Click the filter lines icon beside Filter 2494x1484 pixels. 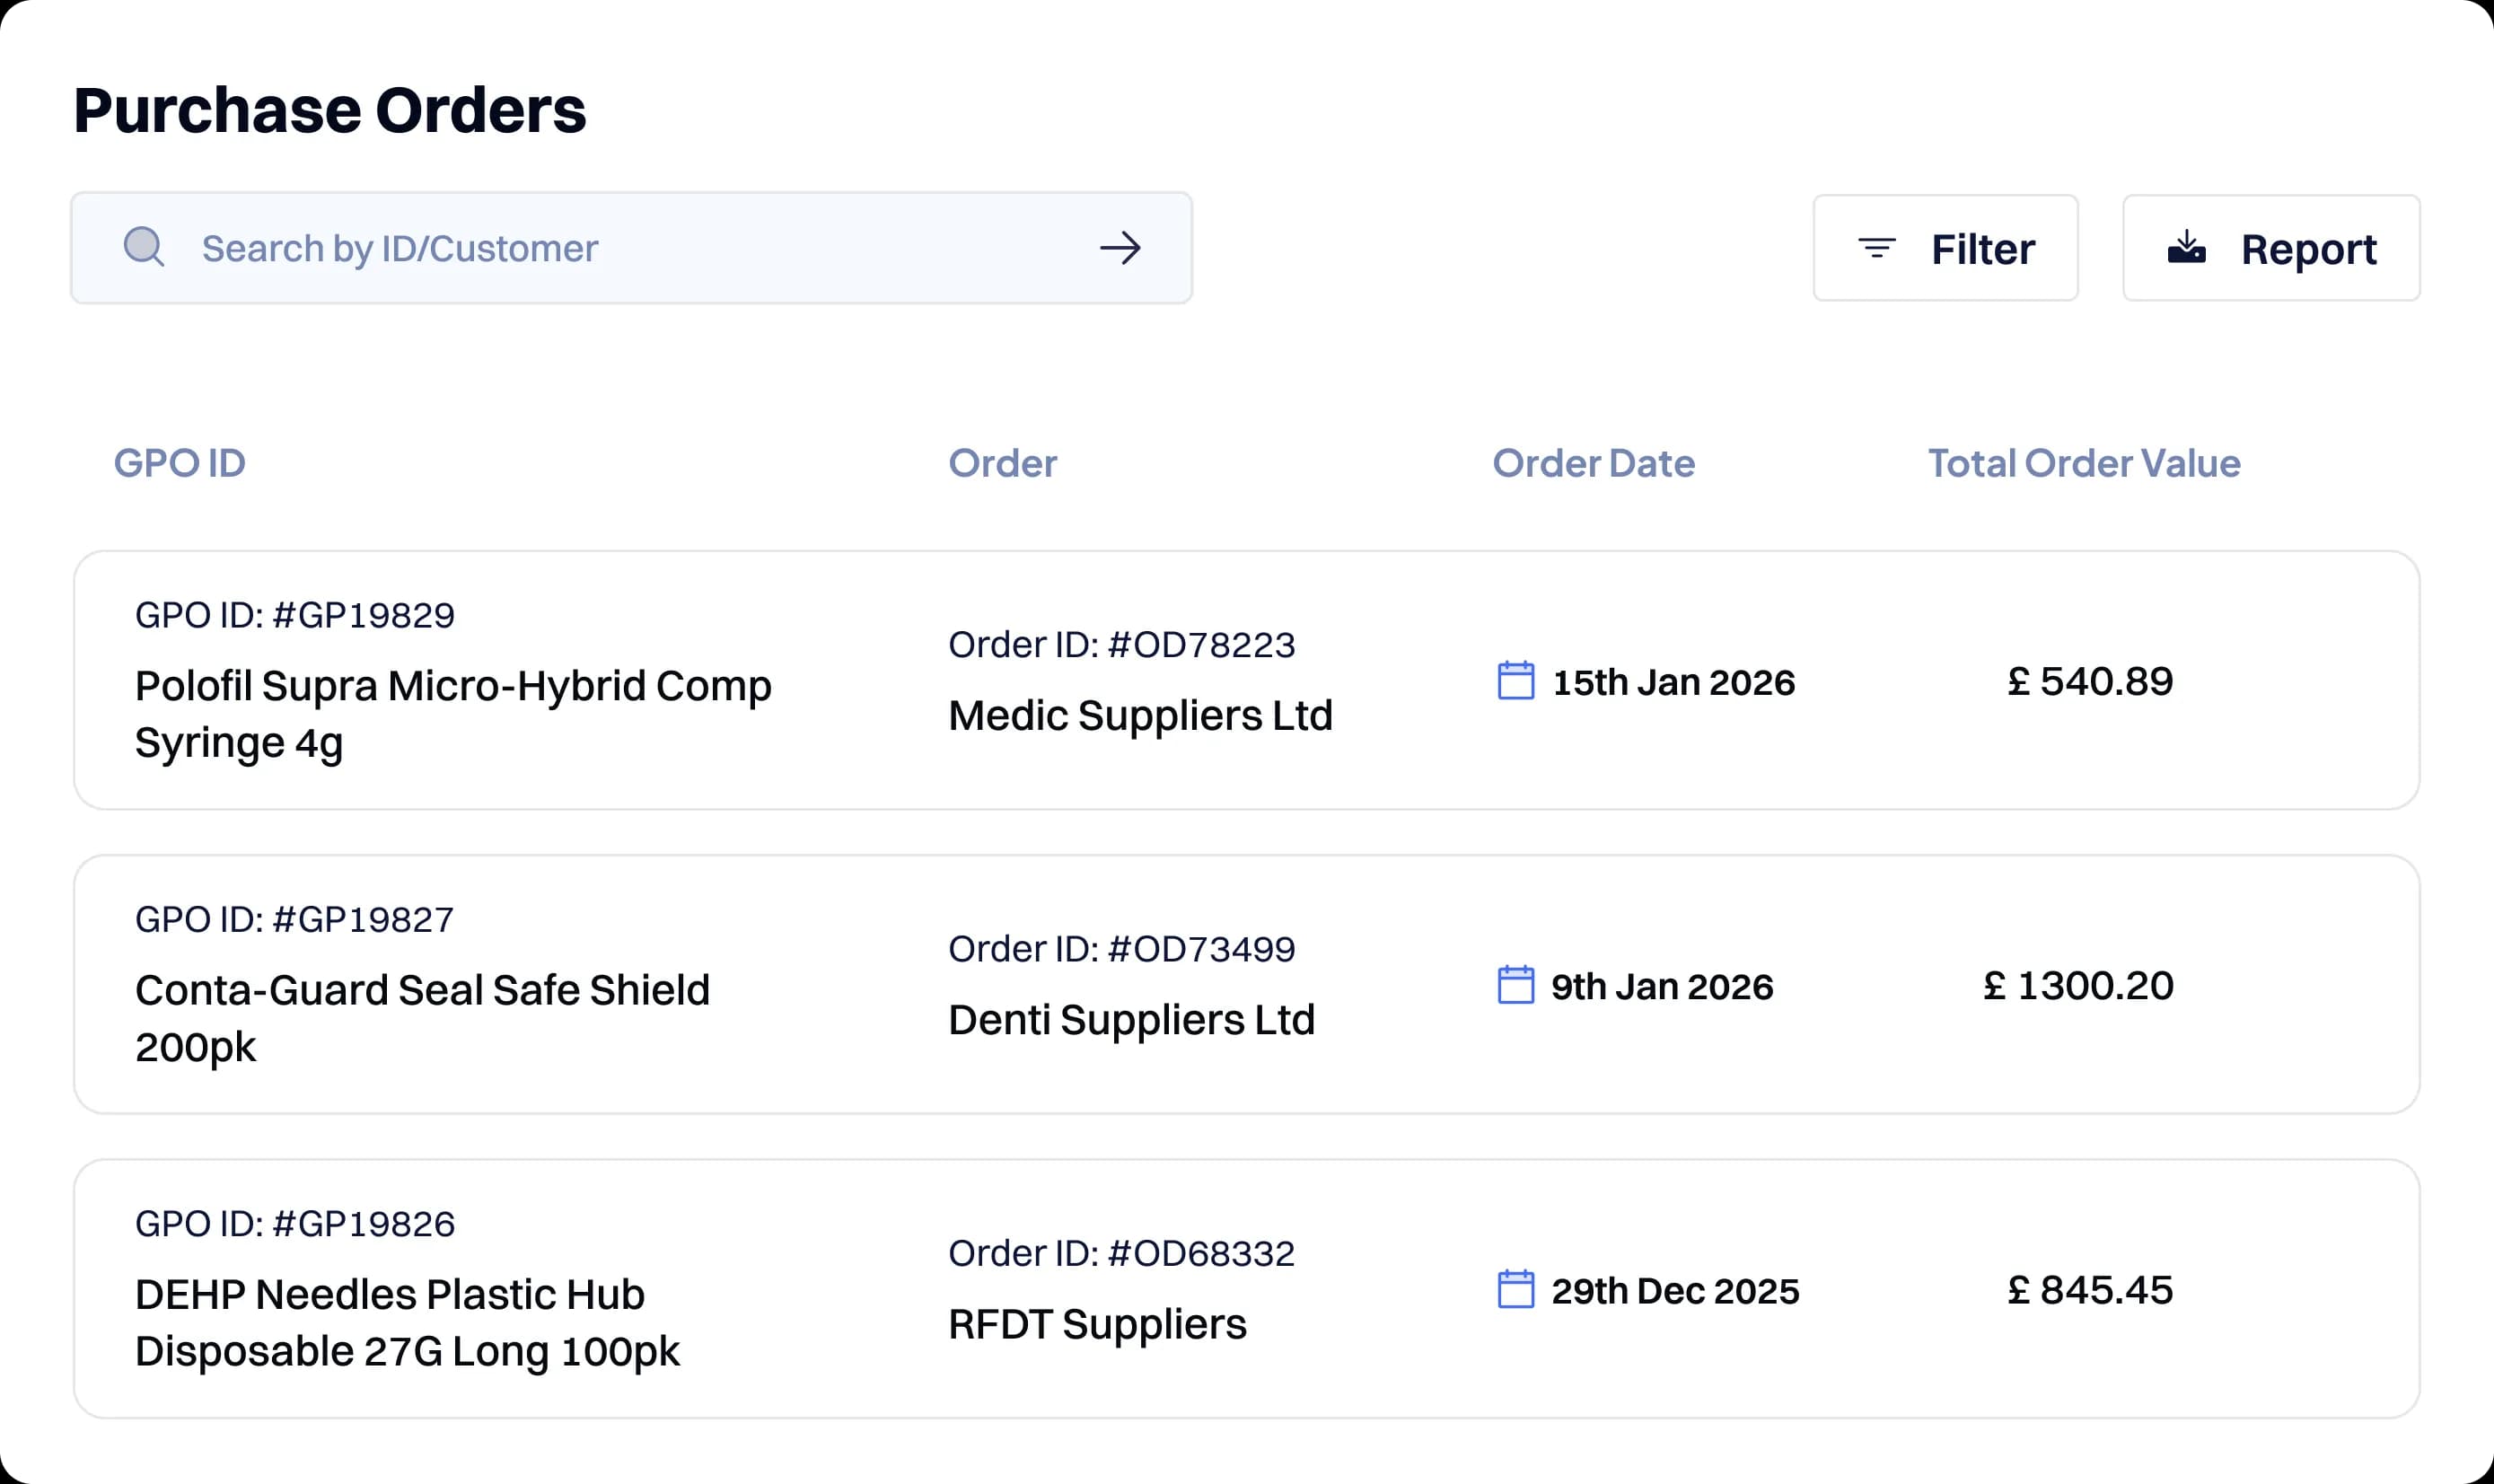pyautogui.click(x=1877, y=248)
